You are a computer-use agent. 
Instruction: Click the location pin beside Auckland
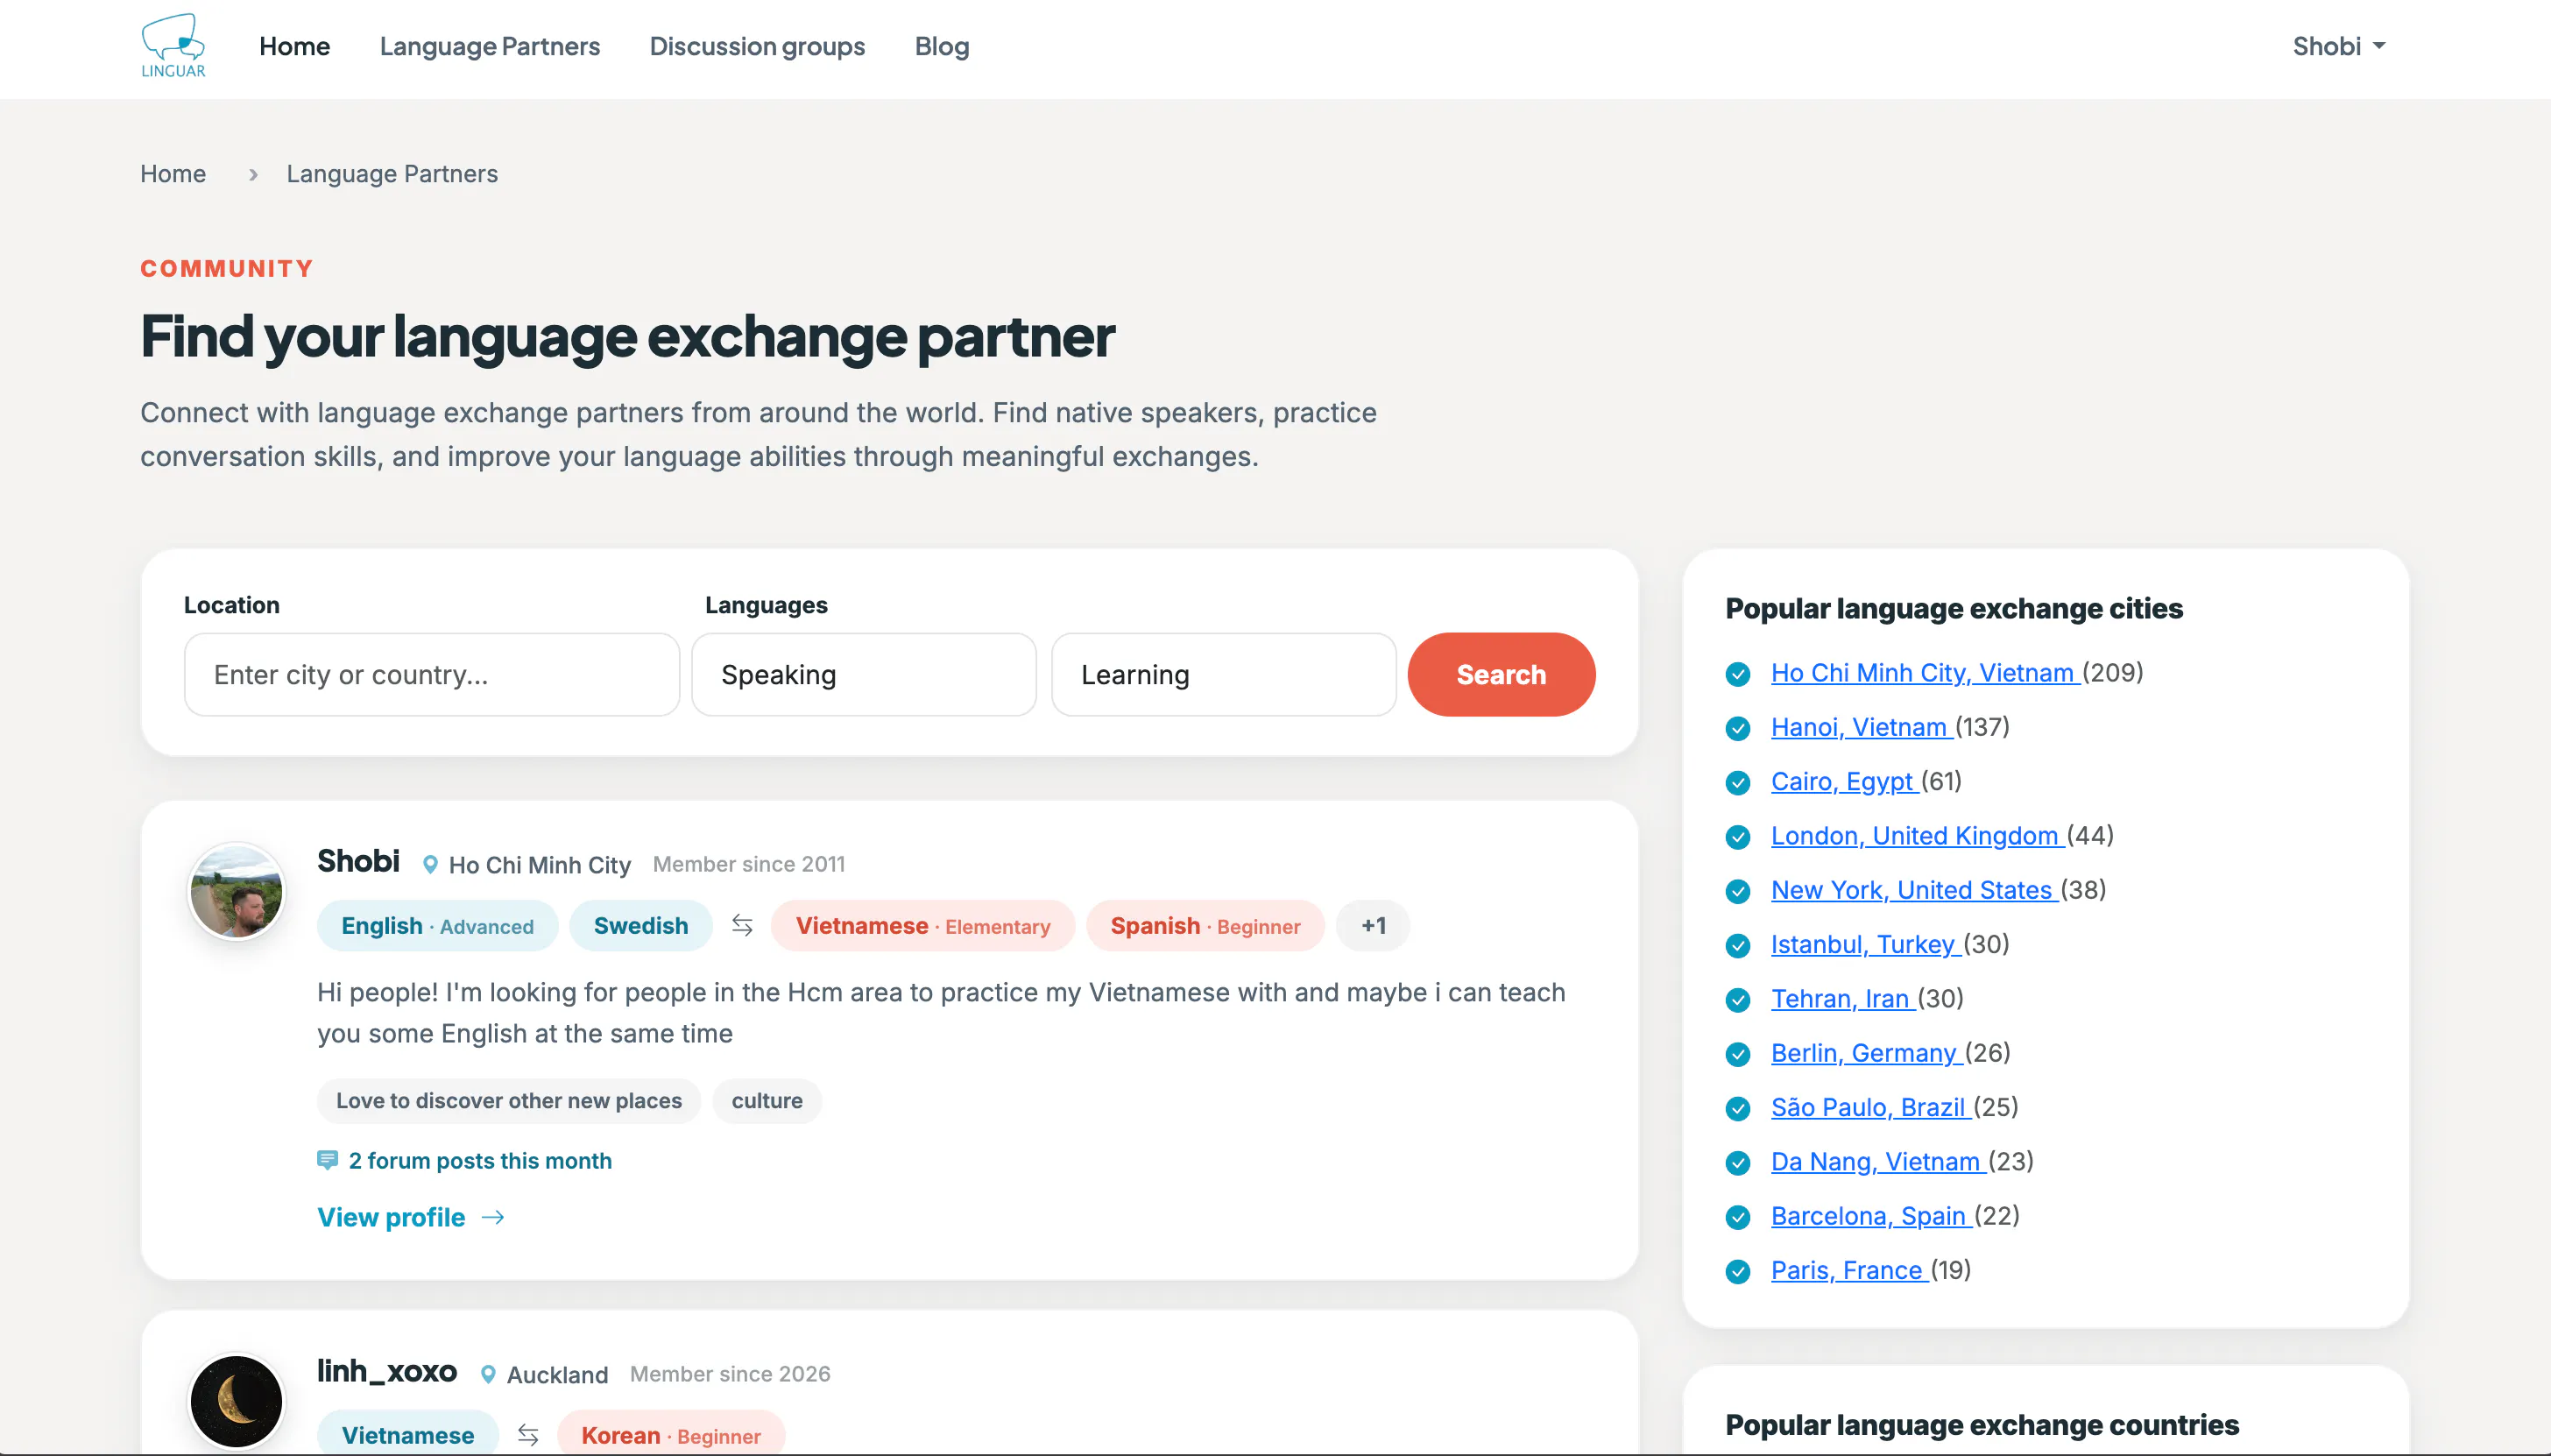click(x=488, y=1375)
